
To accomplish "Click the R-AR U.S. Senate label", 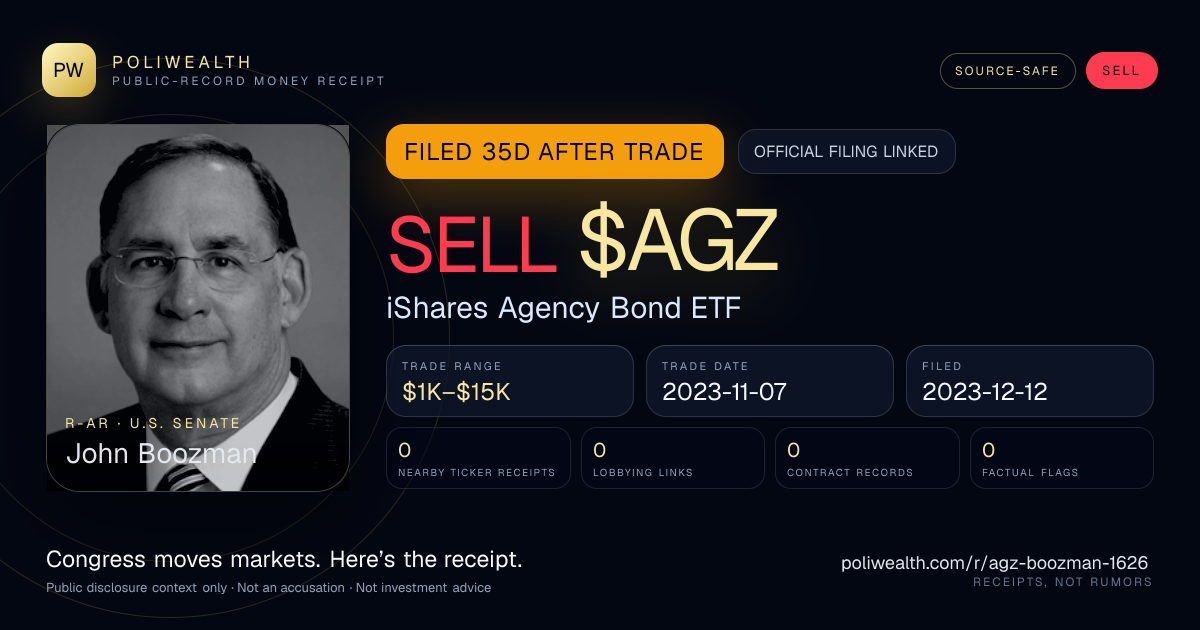I will coord(153,423).
